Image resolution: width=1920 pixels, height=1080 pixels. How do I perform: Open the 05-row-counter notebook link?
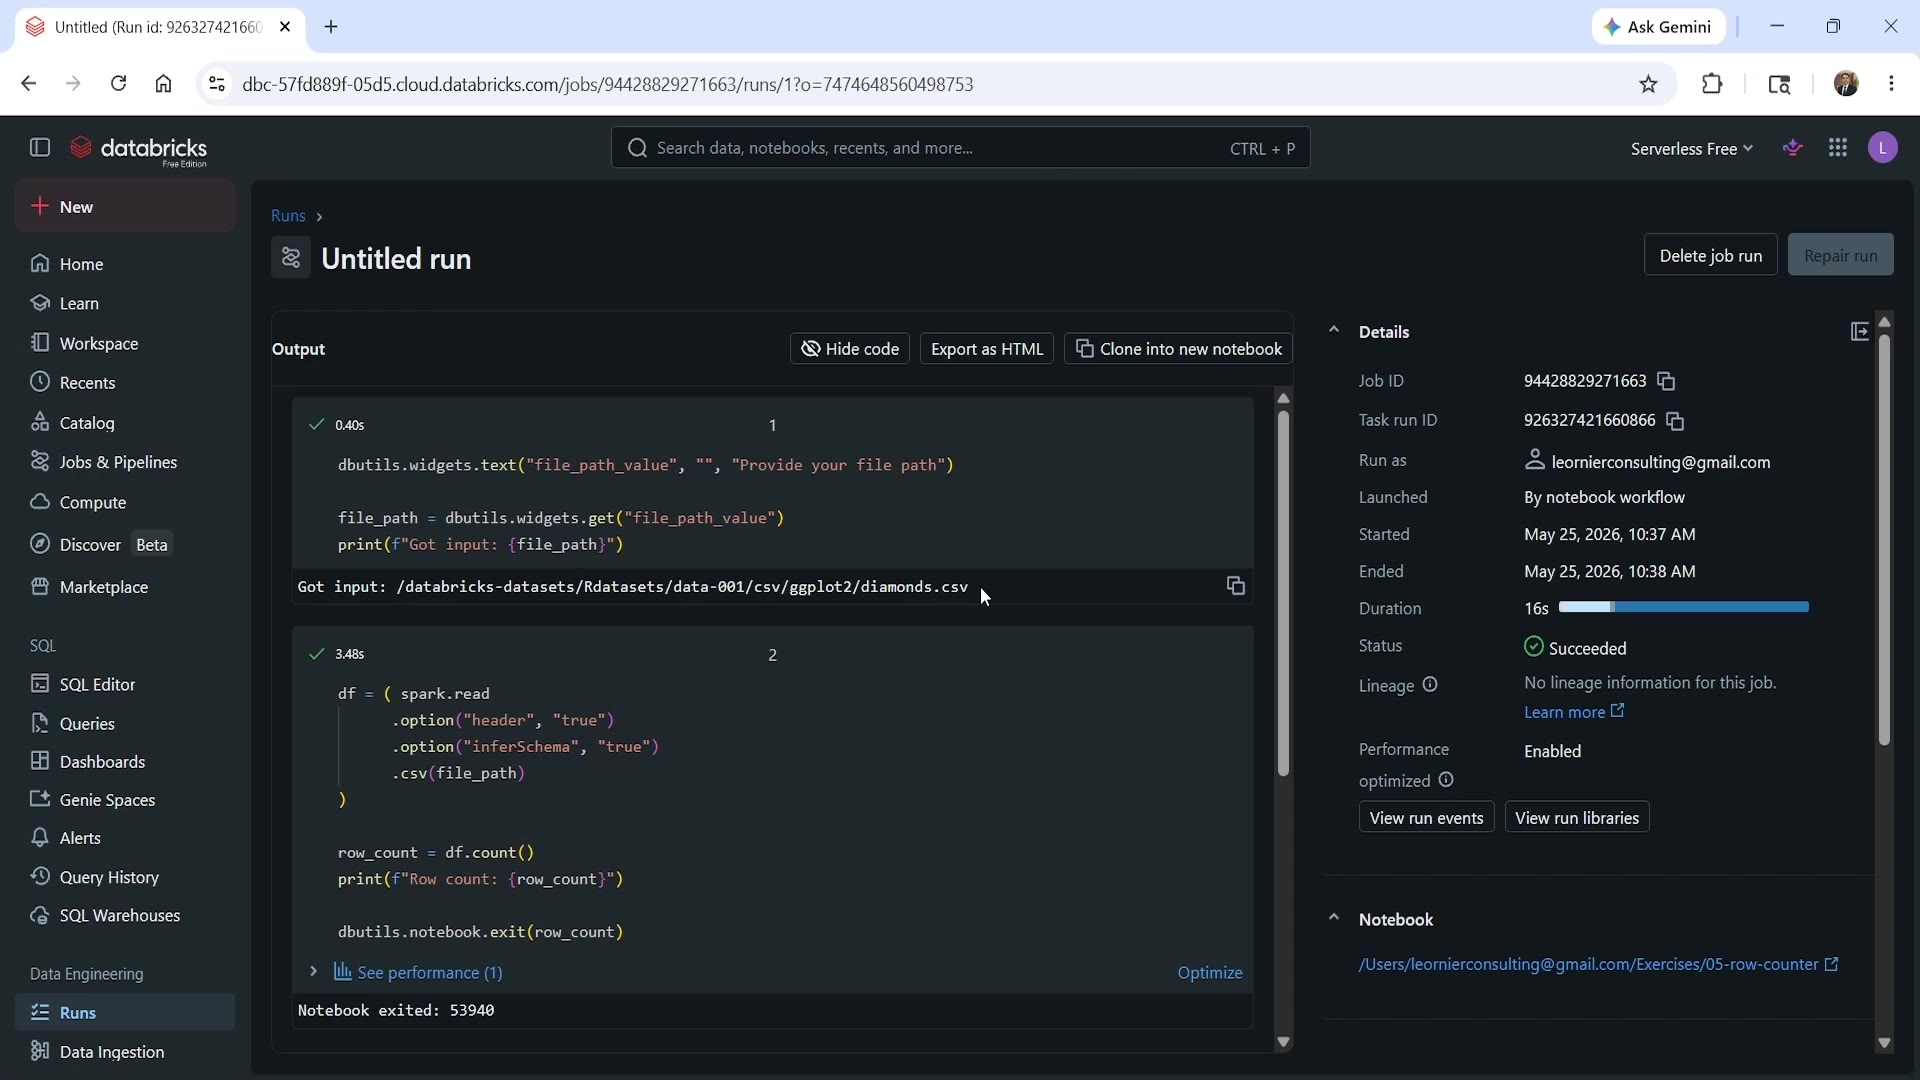[x=1598, y=965]
